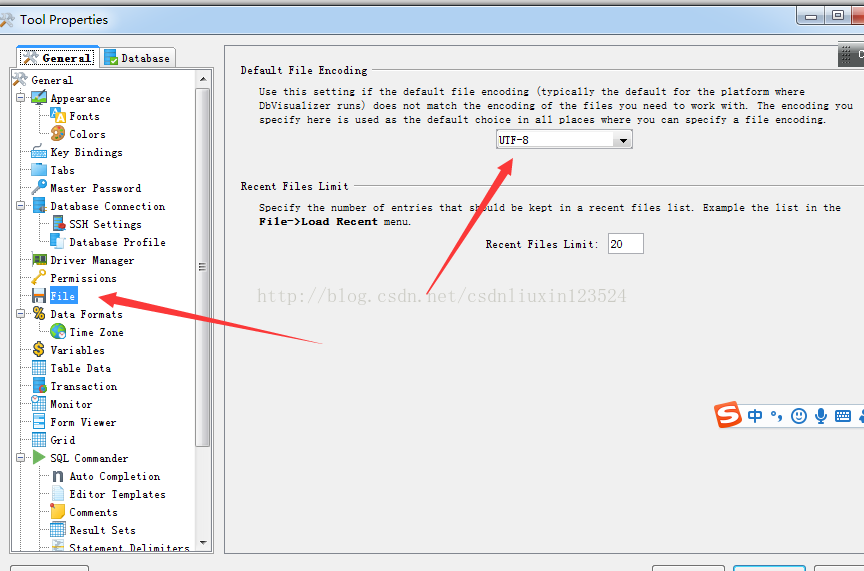
Task: Select Form Viewer in the tree
Action: click(83, 422)
